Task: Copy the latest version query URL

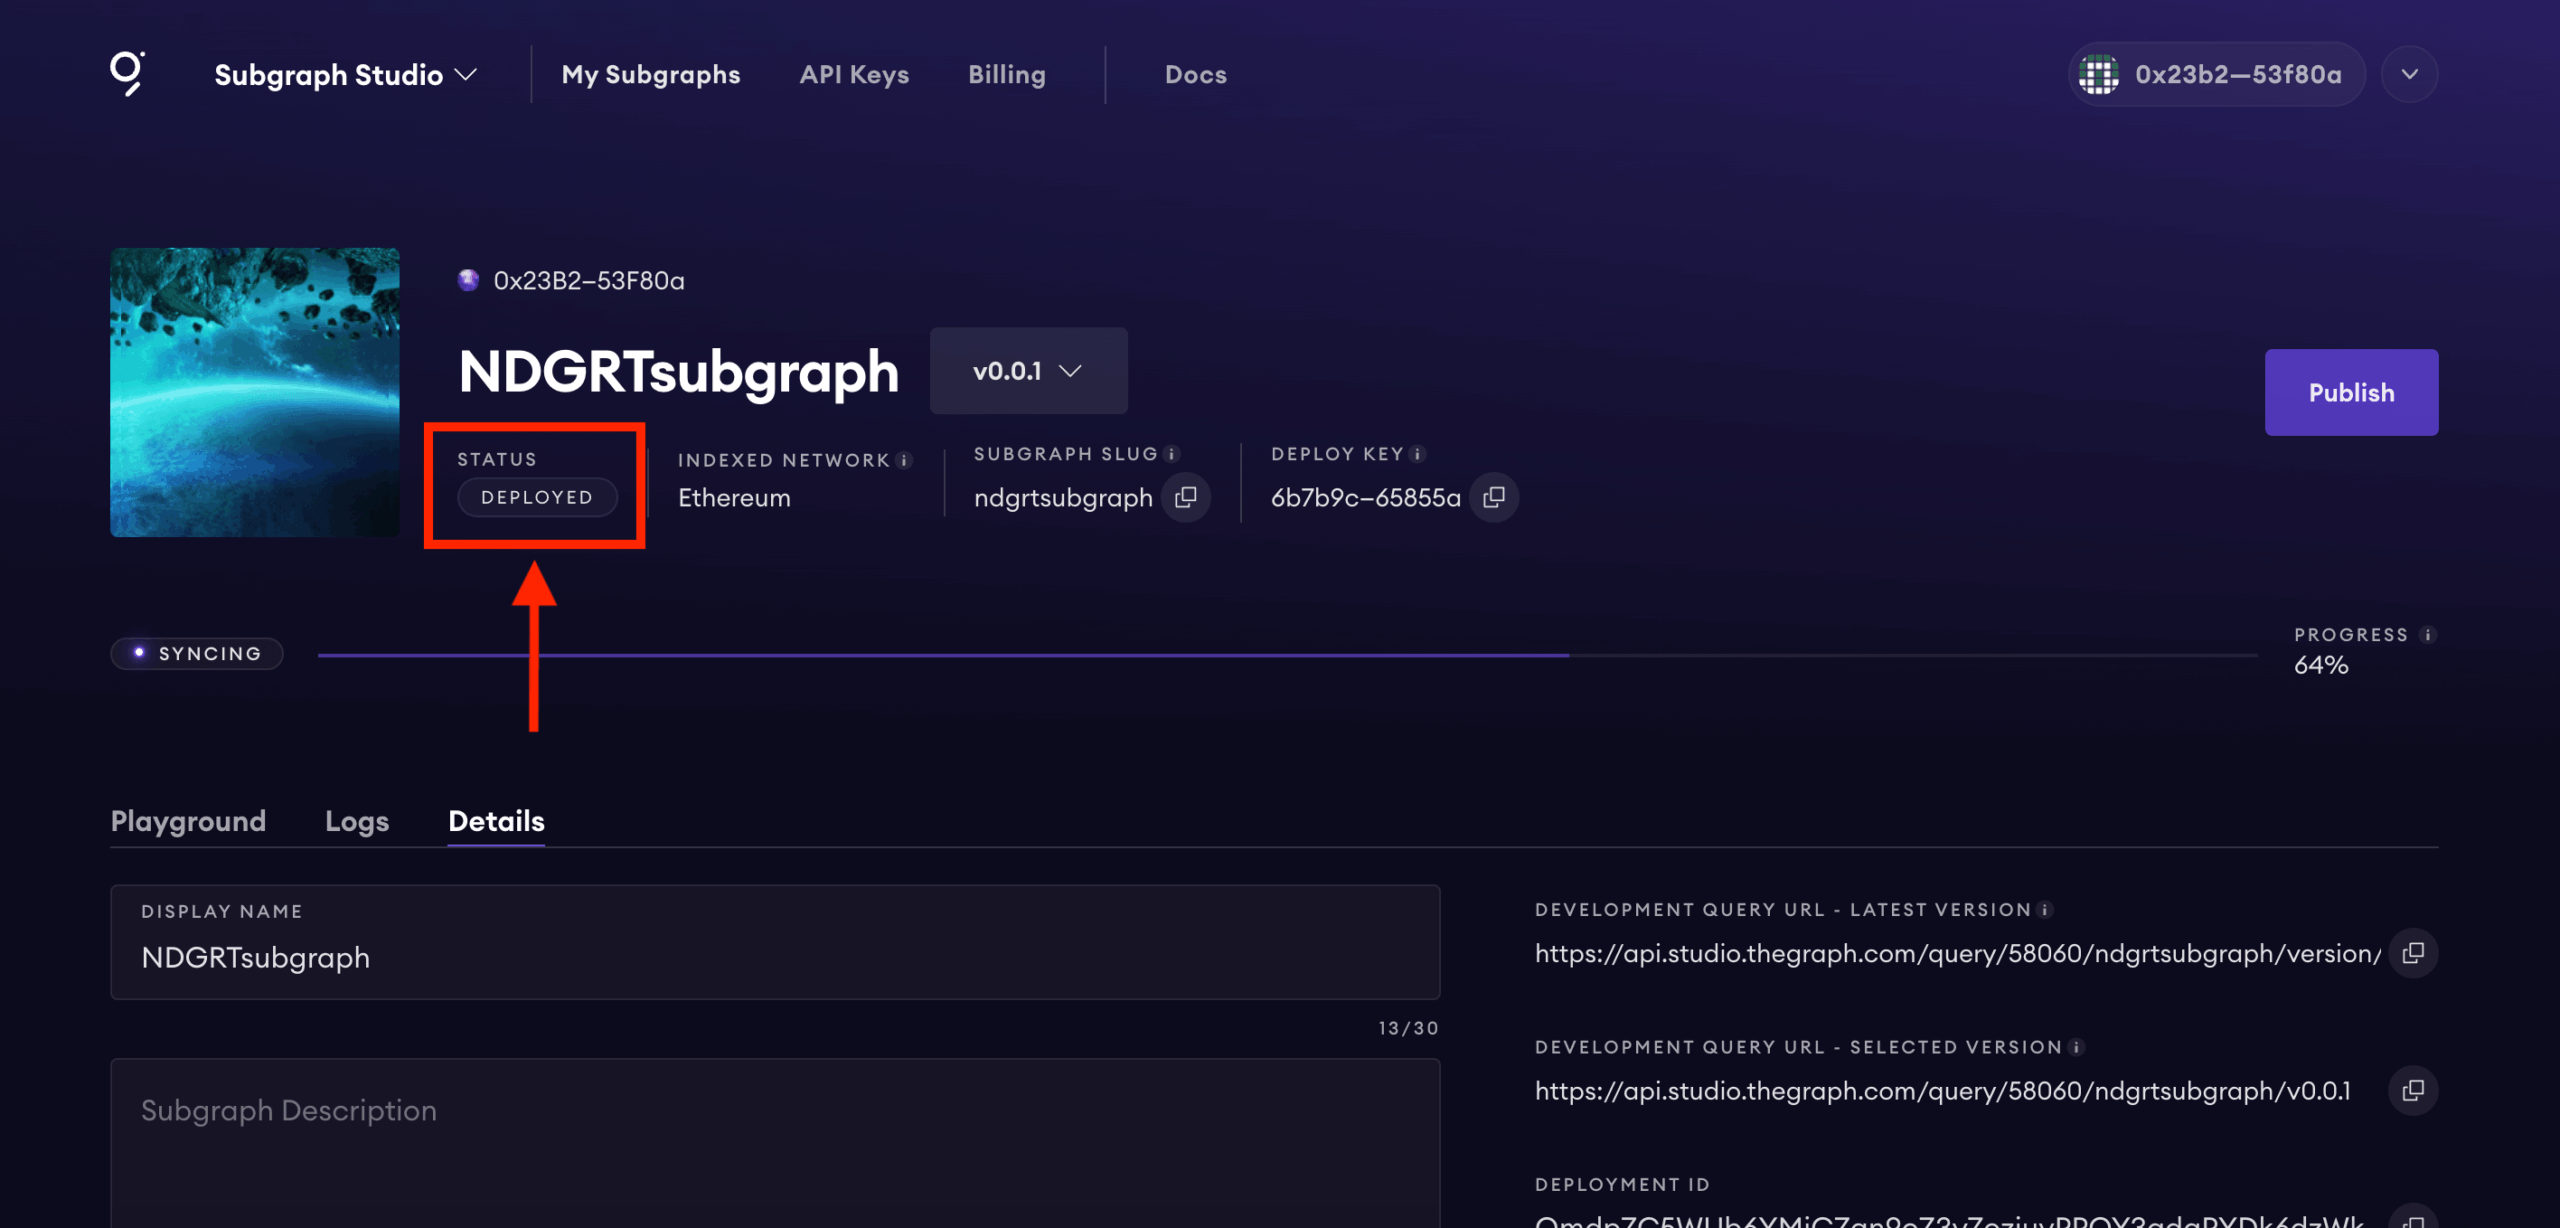Action: coord(2413,953)
